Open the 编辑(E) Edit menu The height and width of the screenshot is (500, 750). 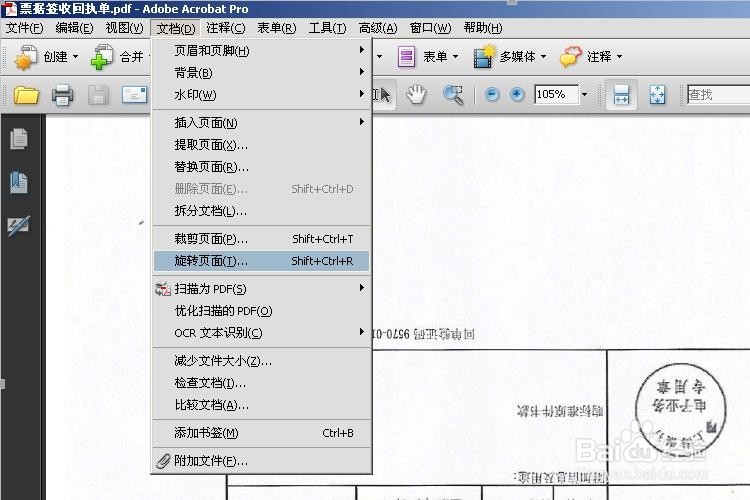pos(74,28)
